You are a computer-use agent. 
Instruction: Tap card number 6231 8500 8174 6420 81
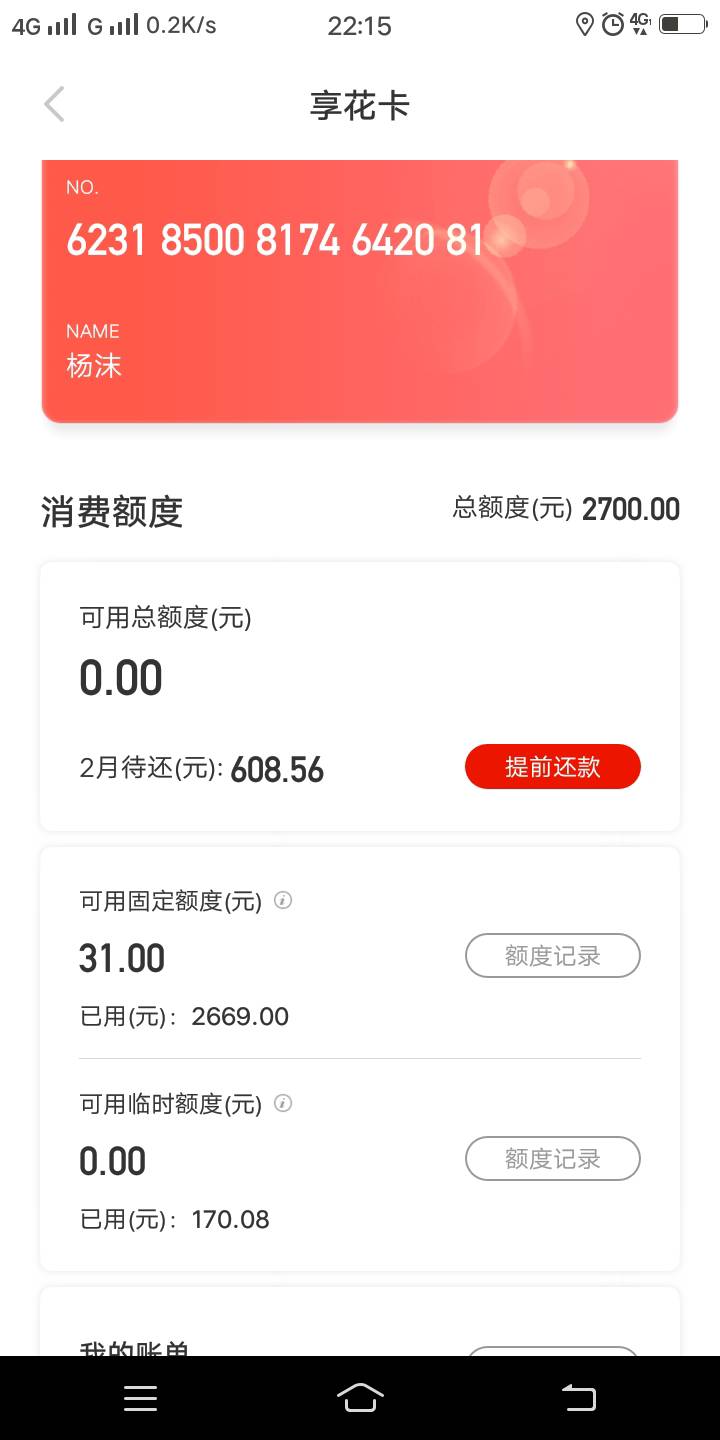275,240
